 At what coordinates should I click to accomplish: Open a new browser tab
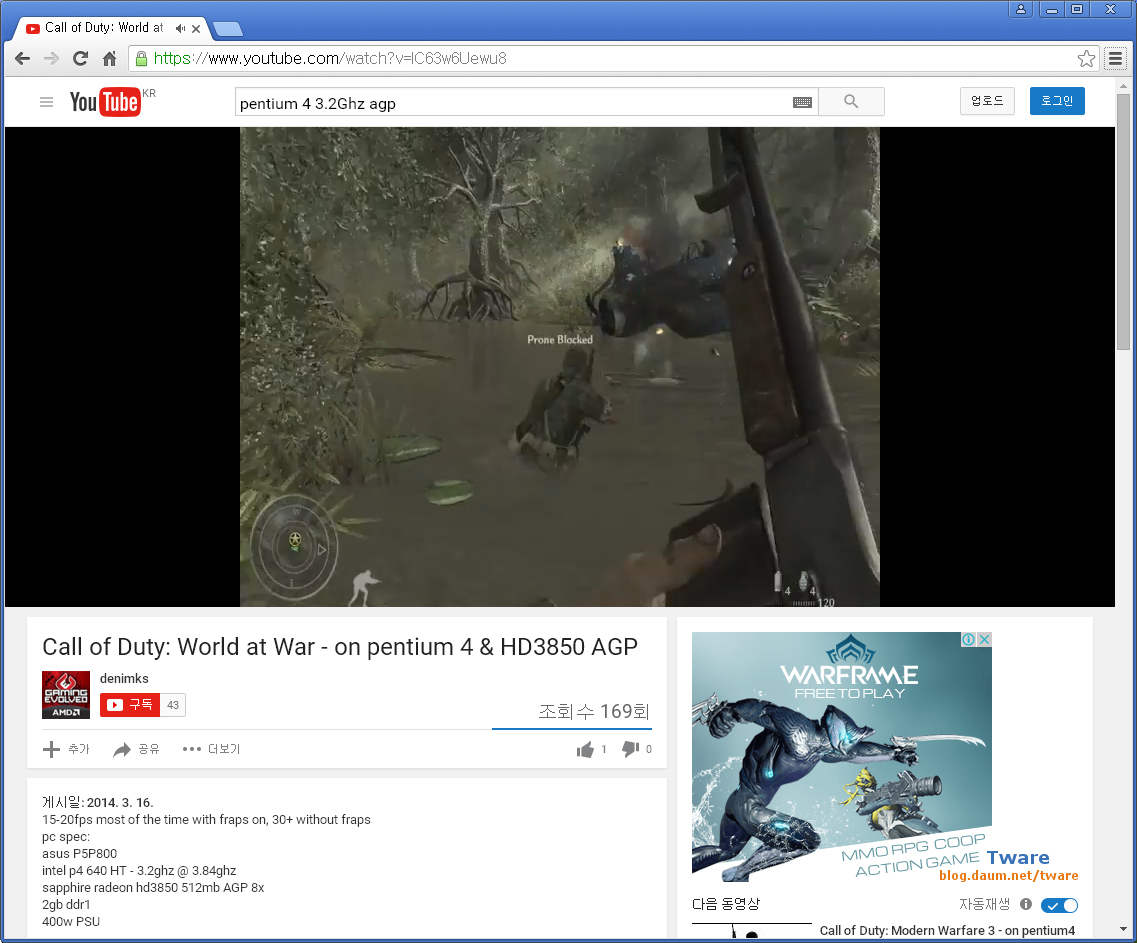click(x=228, y=29)
